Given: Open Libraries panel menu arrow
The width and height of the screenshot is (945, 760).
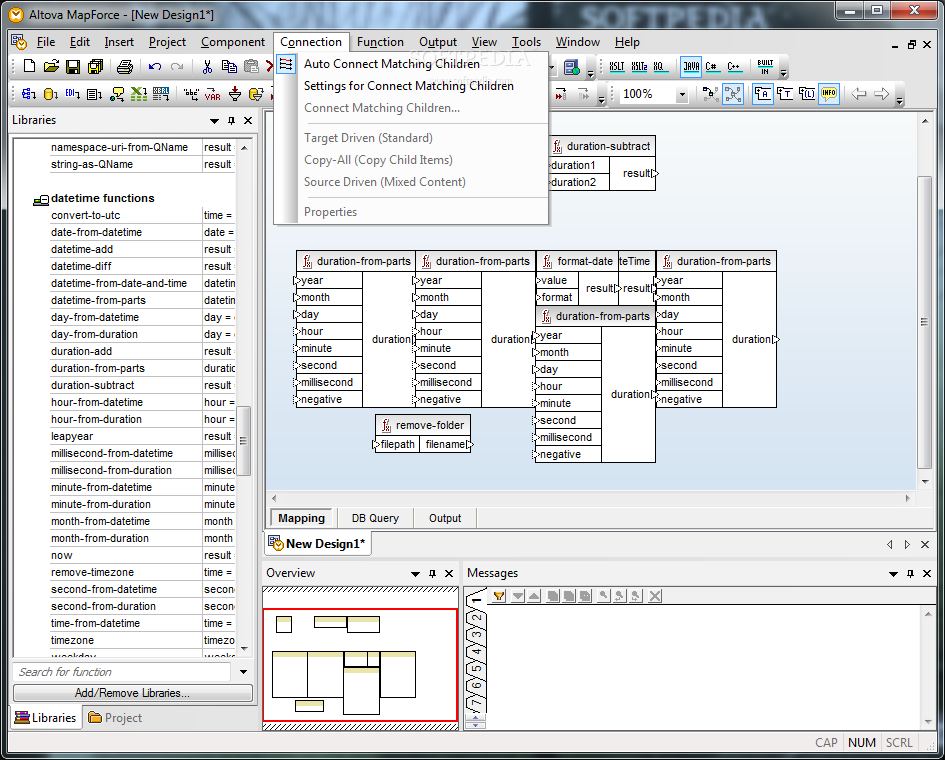Looking at the screenshot, I should (x=214, y=121).
